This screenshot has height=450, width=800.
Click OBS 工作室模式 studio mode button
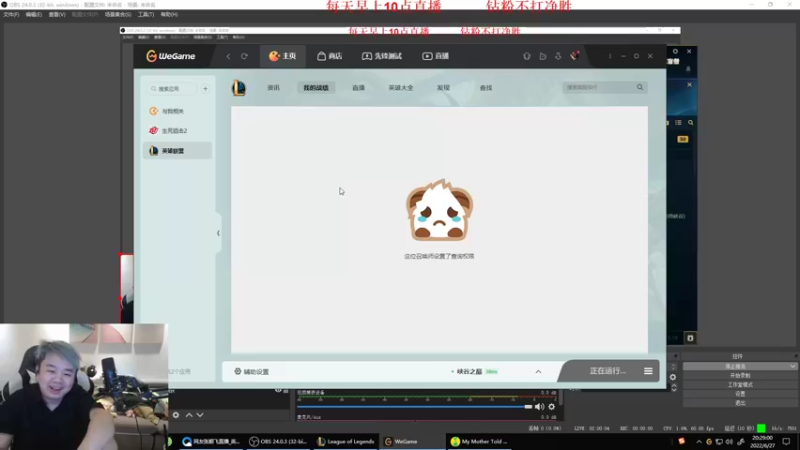[740, 385]
